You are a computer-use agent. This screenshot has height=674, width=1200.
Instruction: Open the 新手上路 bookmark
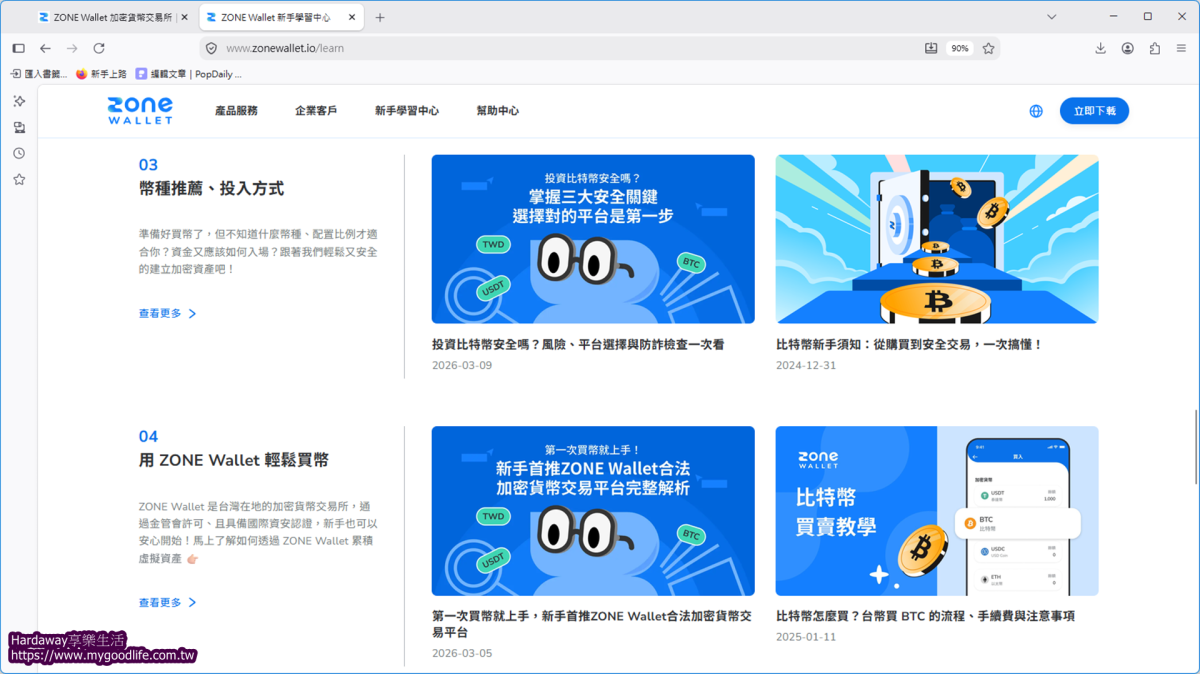[x=102, y=74]
